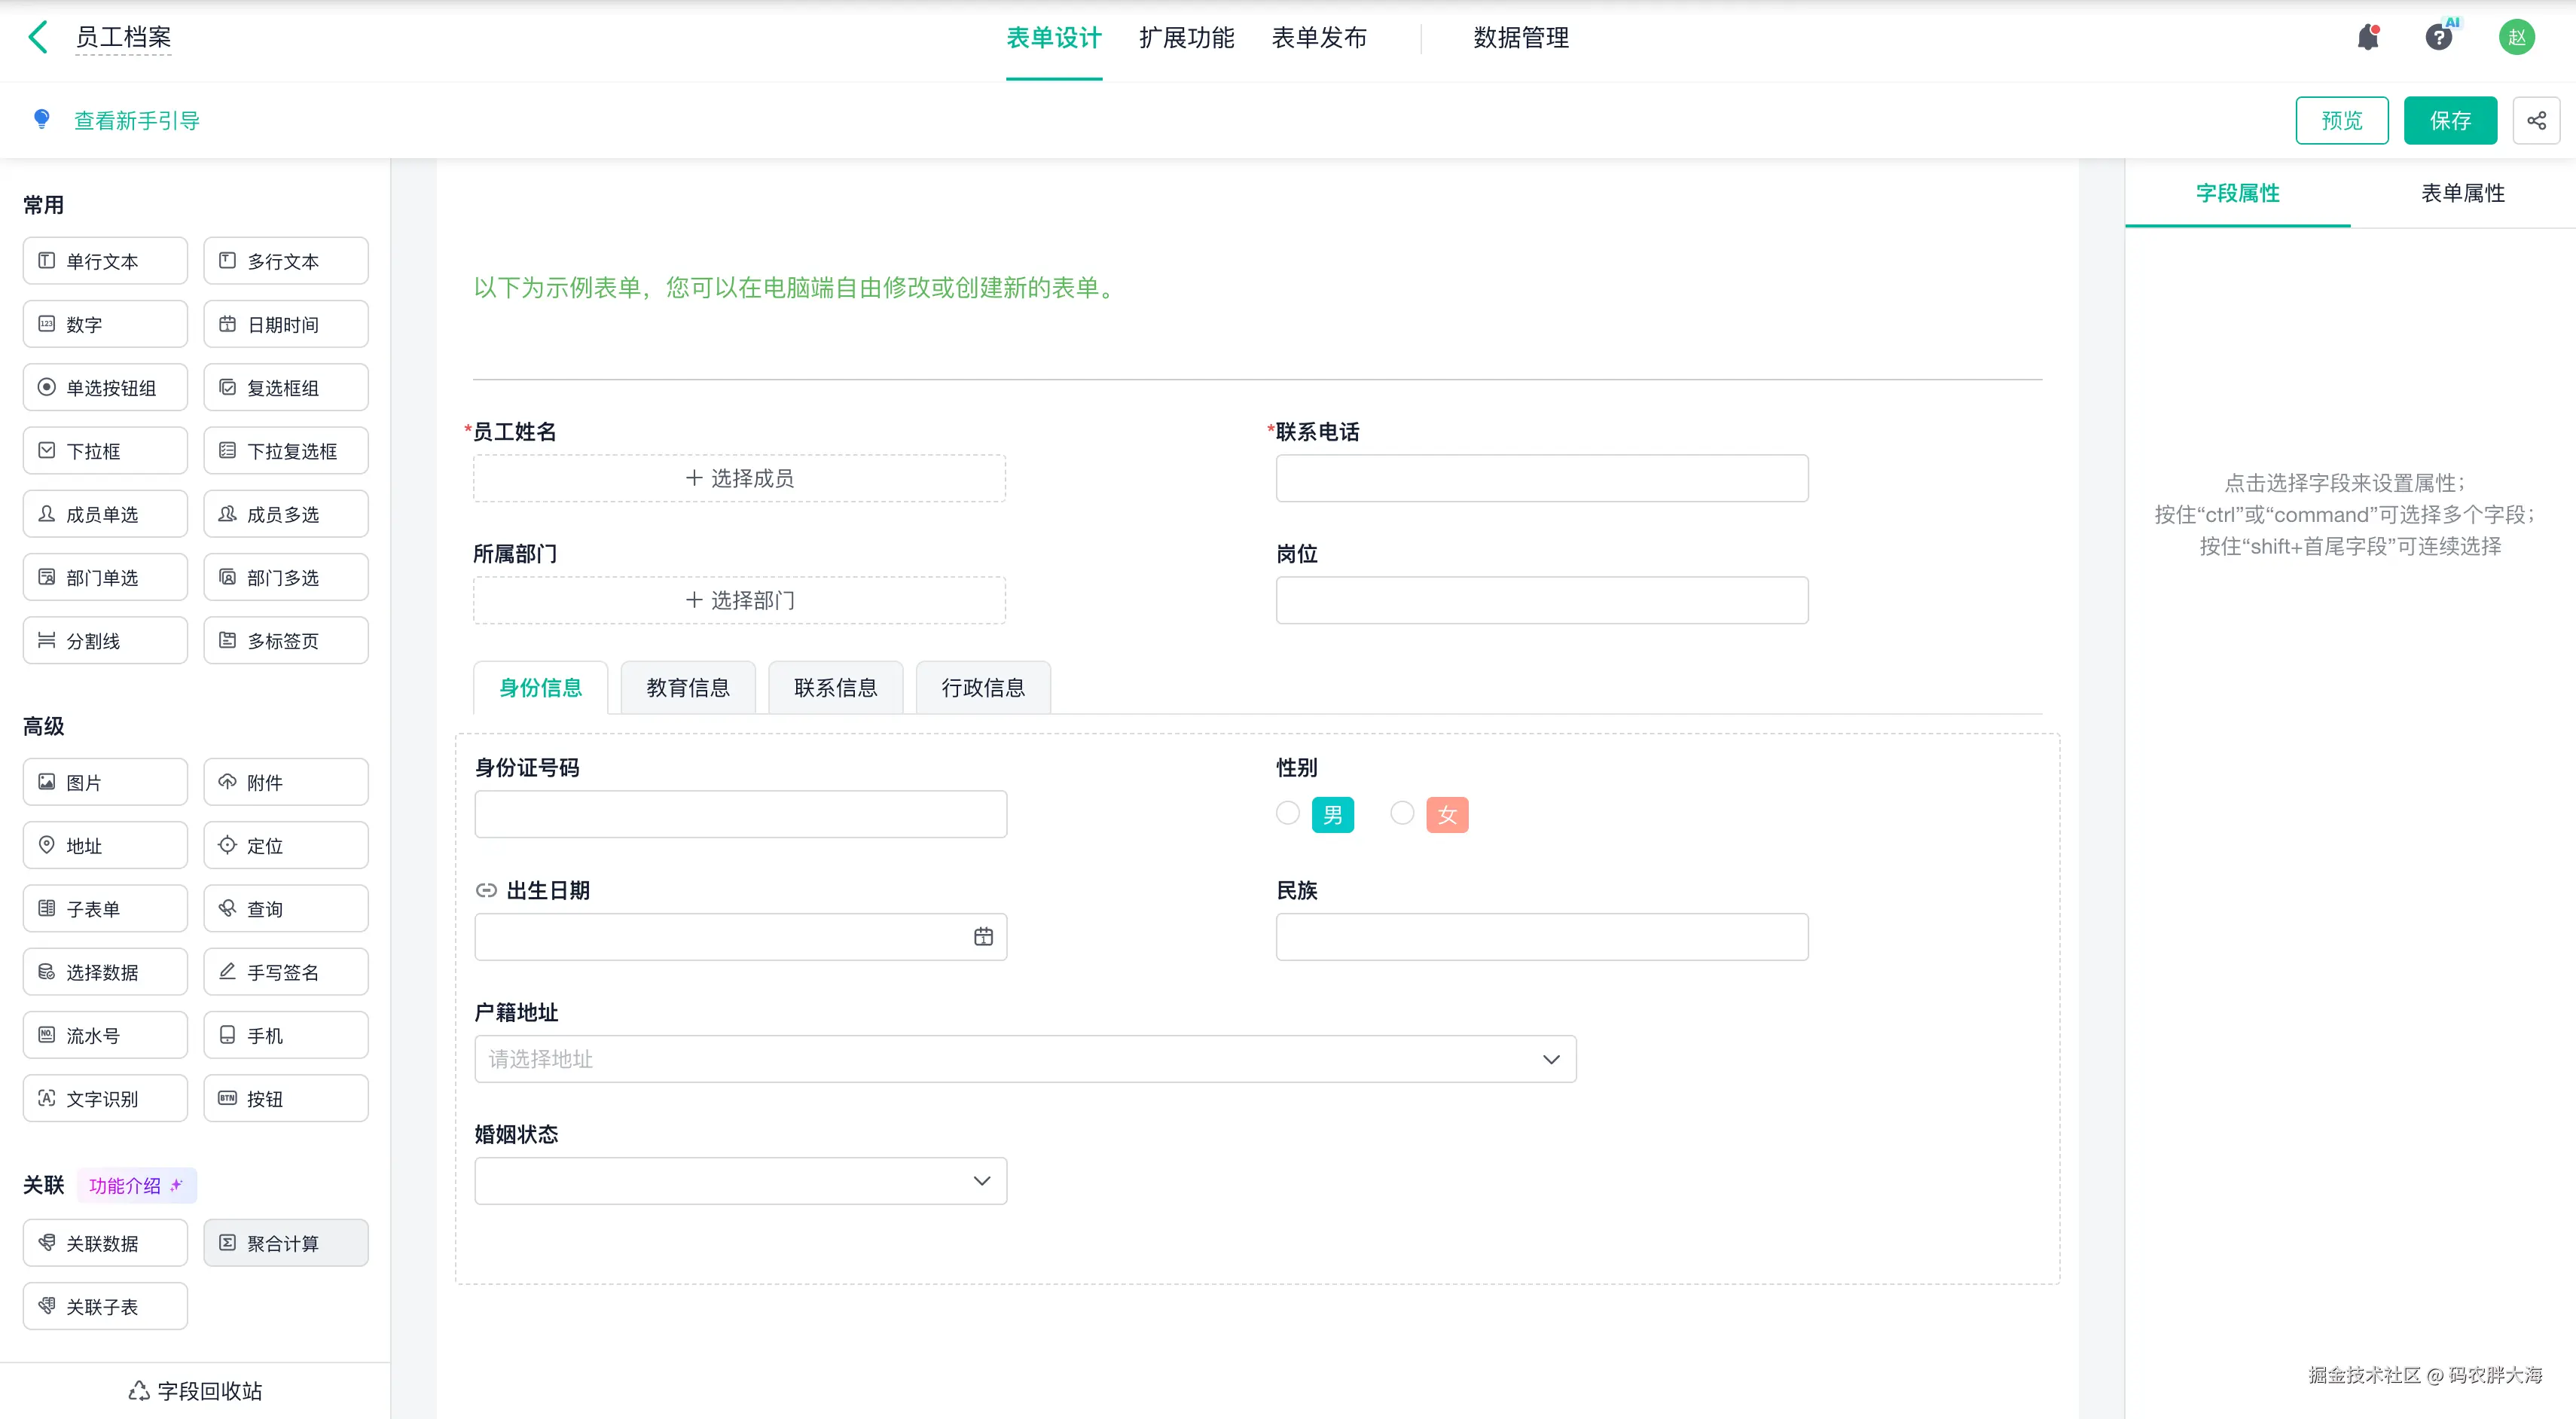
Task: Click the 单选按钮组 widget
Action: [105, 388]
